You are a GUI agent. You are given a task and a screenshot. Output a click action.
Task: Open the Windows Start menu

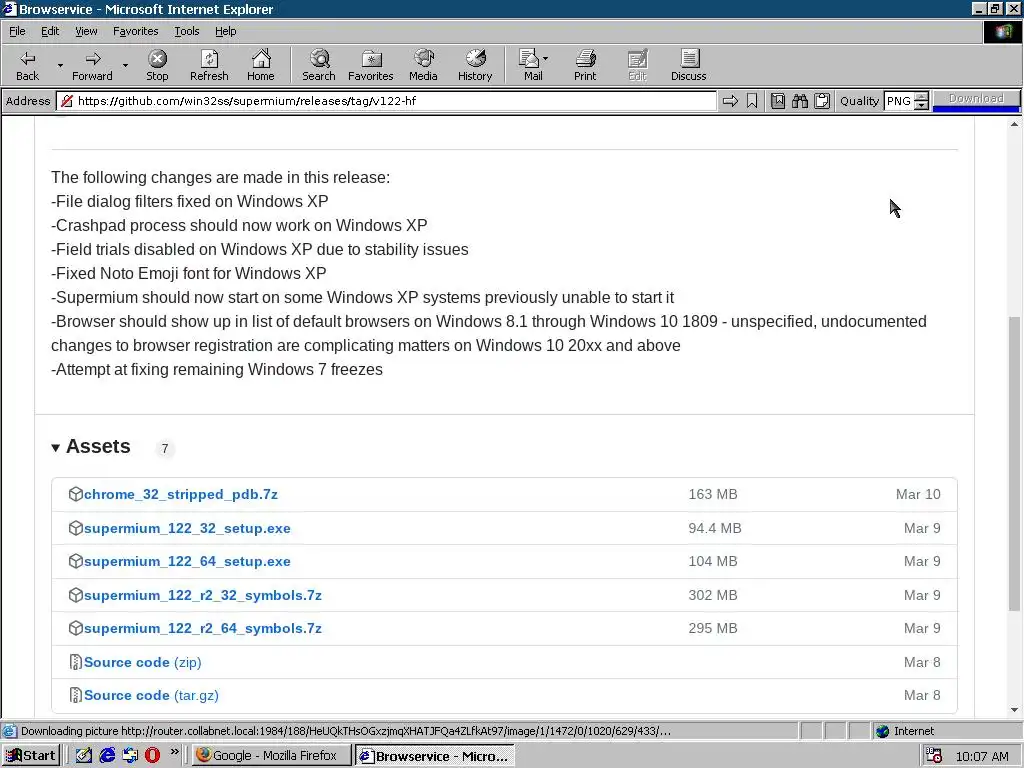coord(31,756)
